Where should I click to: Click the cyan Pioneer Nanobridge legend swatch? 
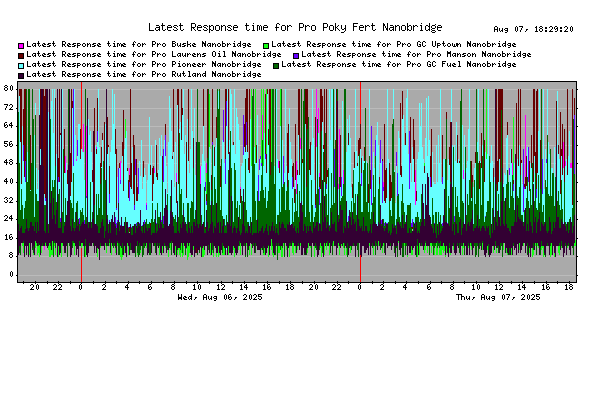click(21, 66)
